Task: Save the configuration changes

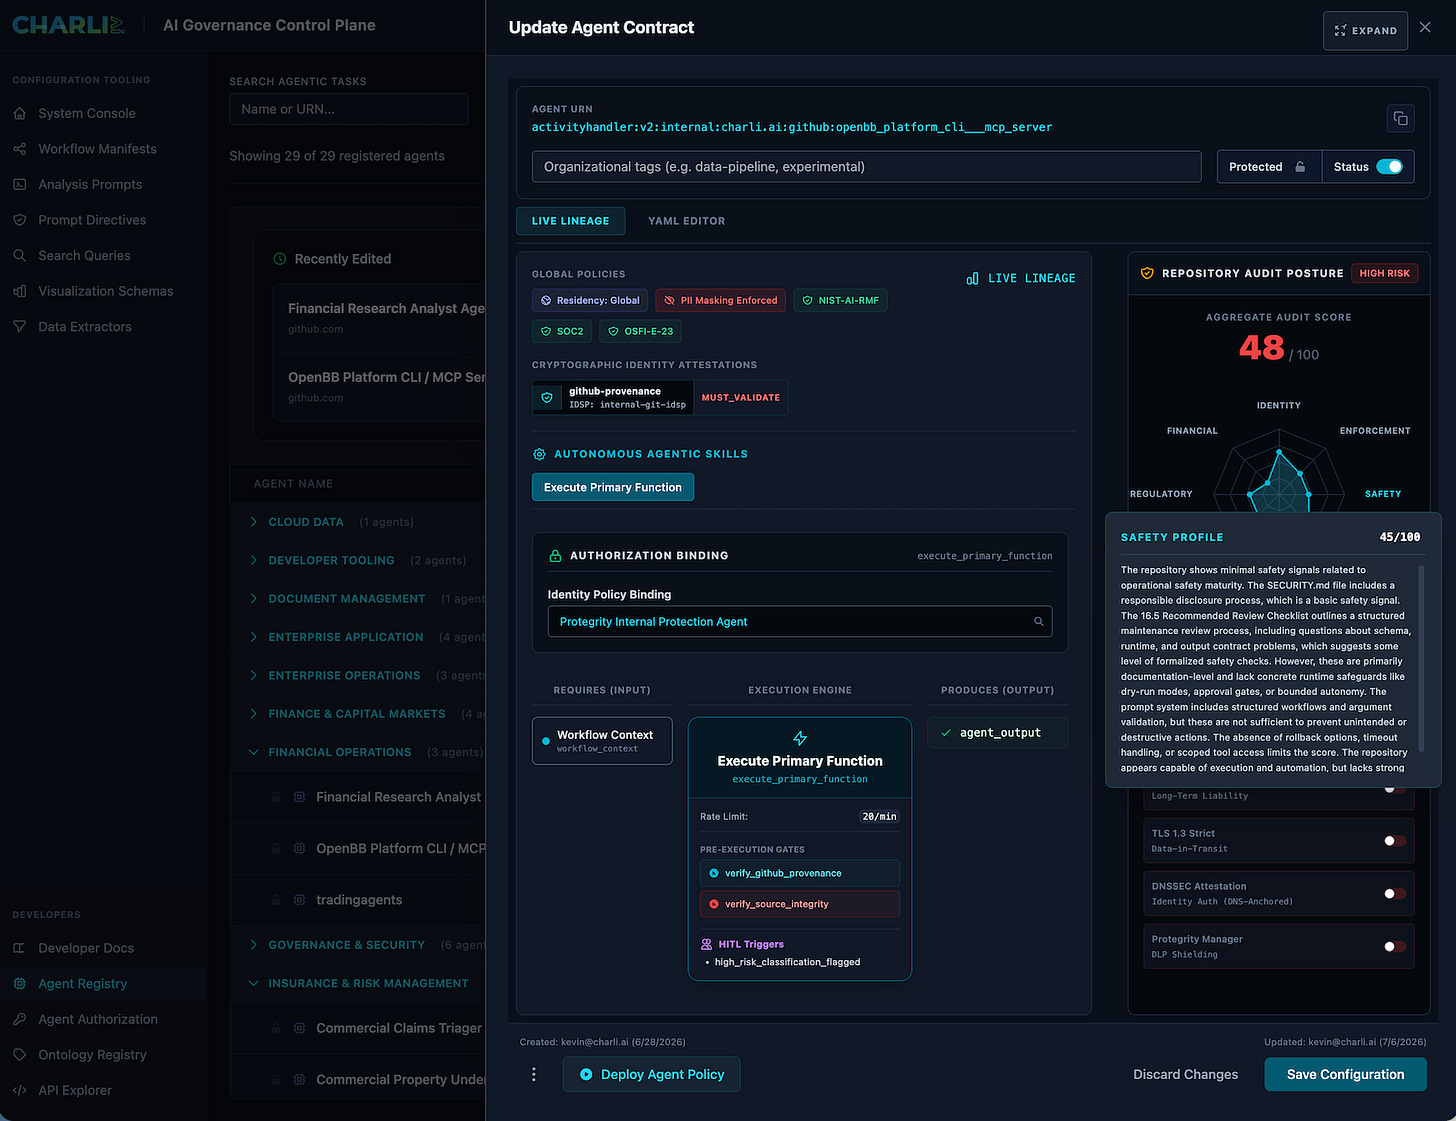Action: (x=1345, y=1074)
